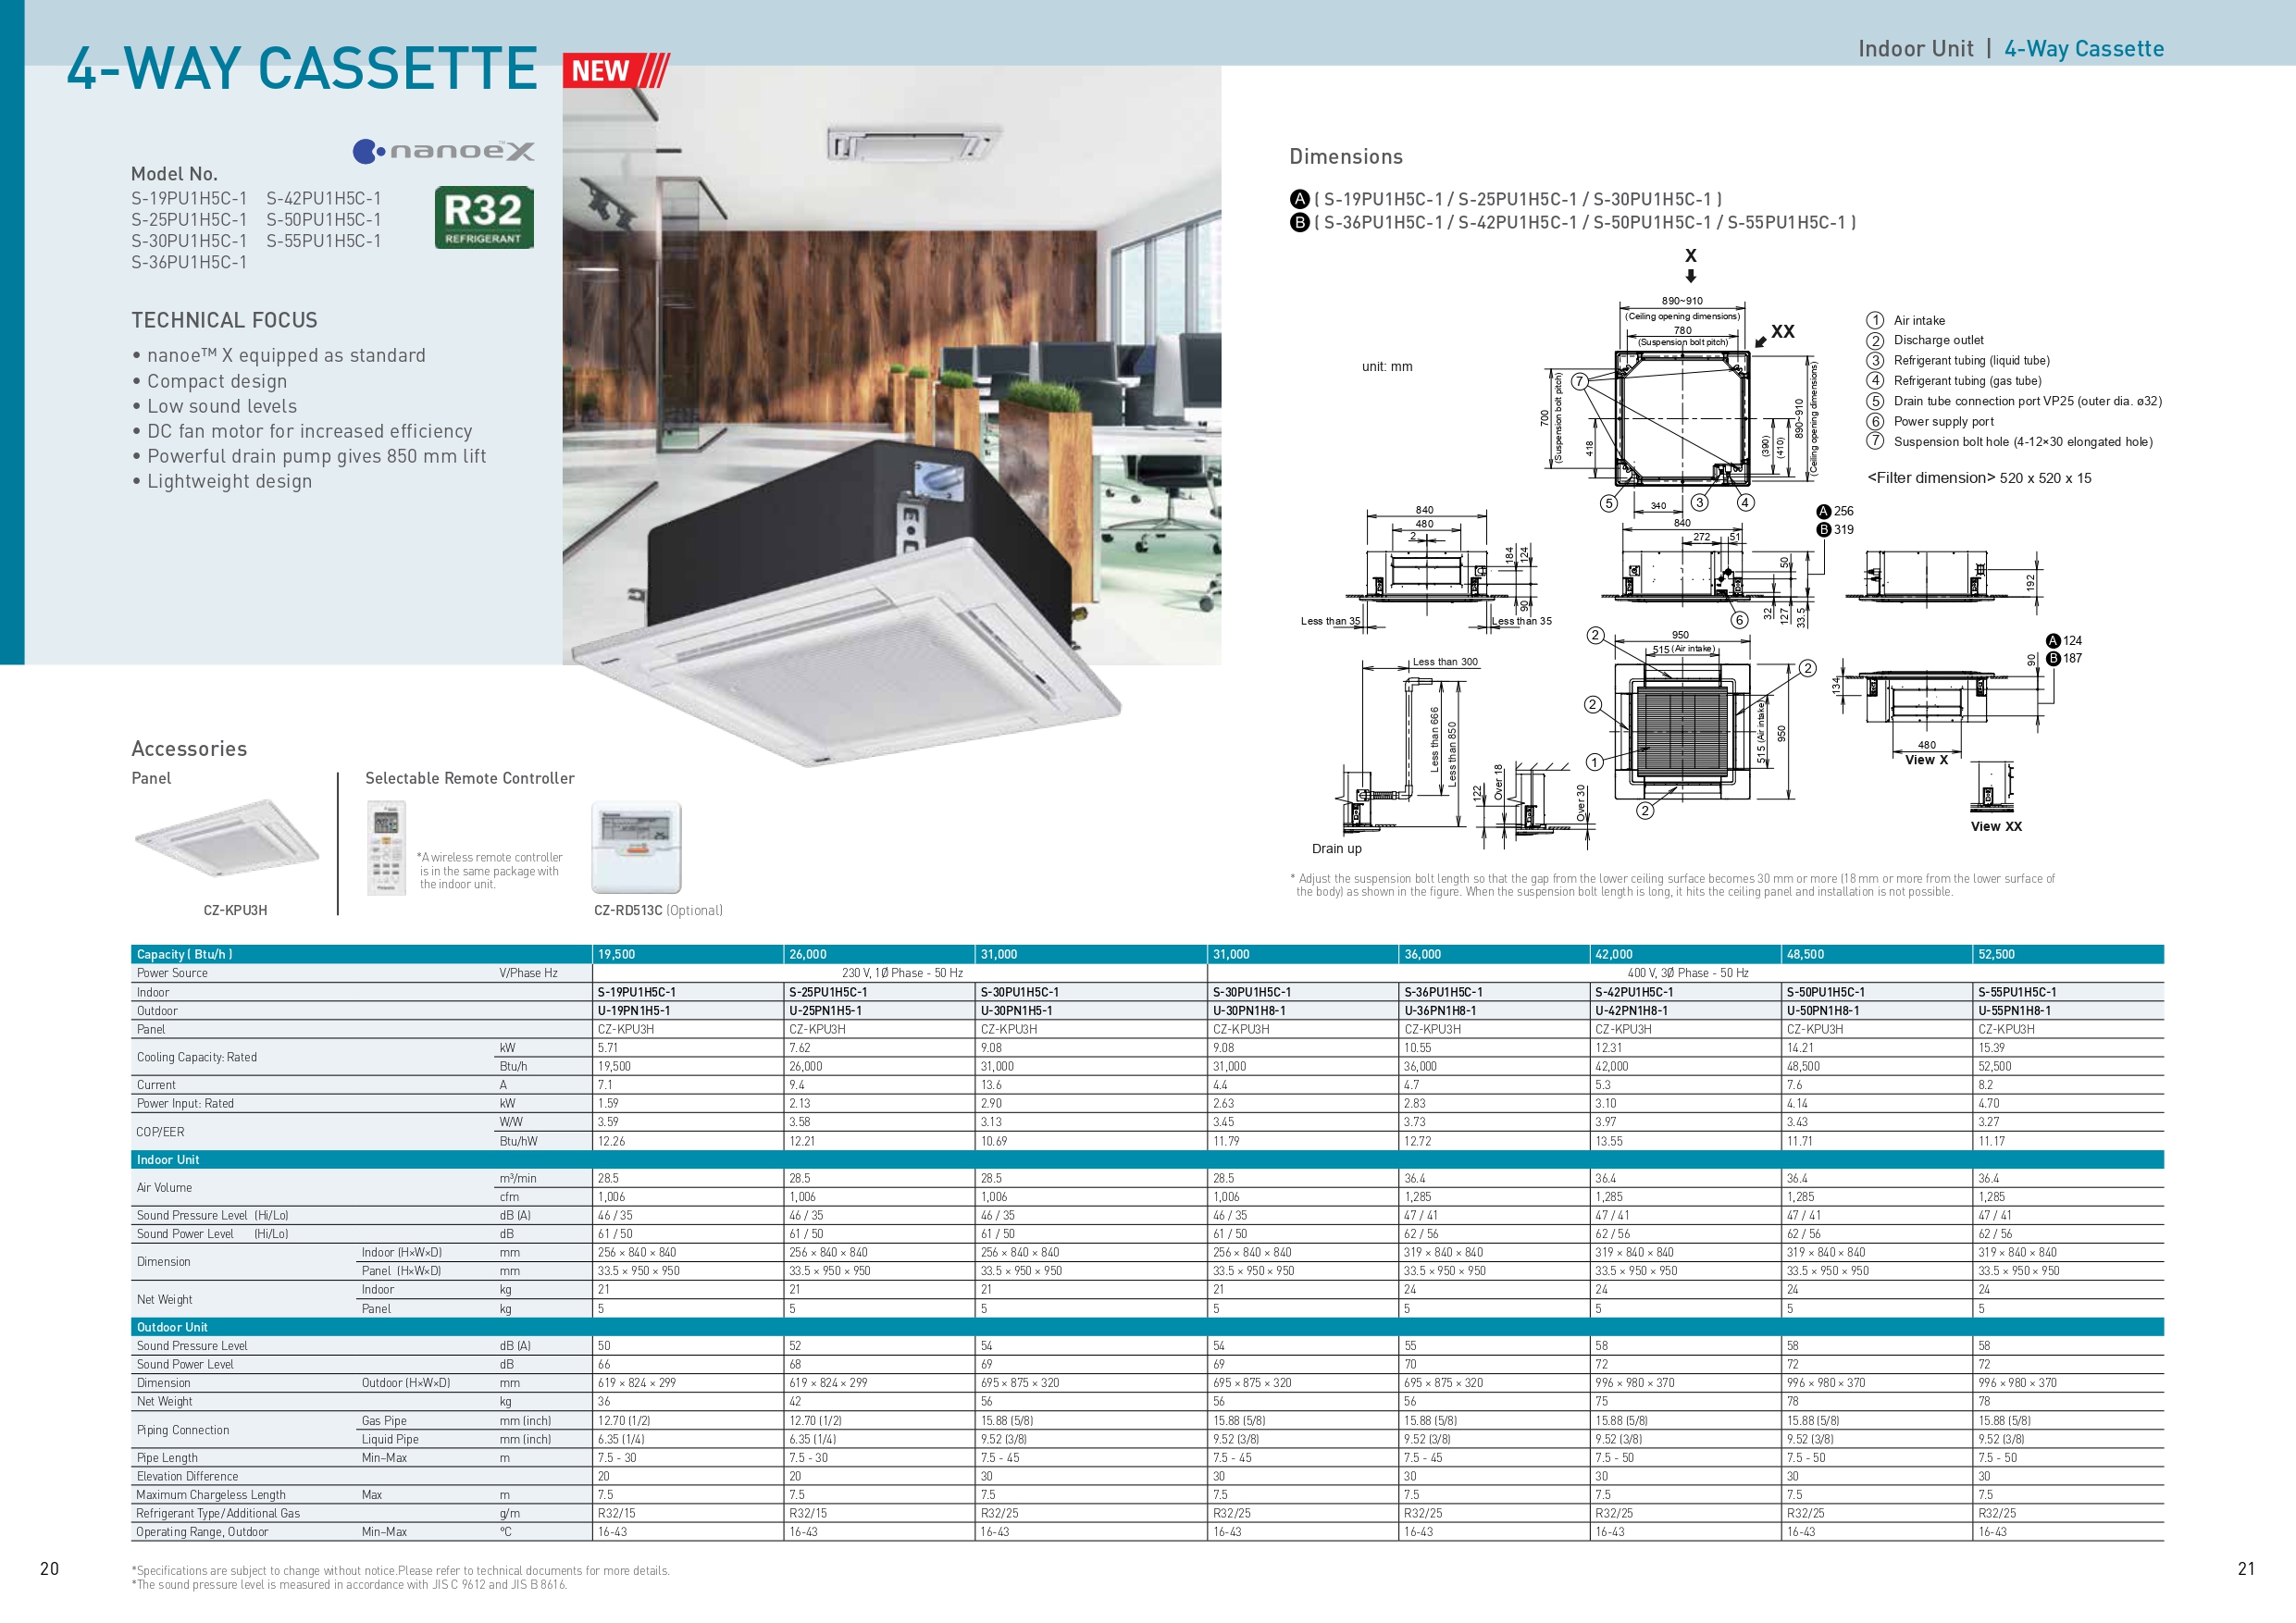
Task: Click circled B marker before S-36PU1H5C-1 dimensions list
Action: [1299, 222]
